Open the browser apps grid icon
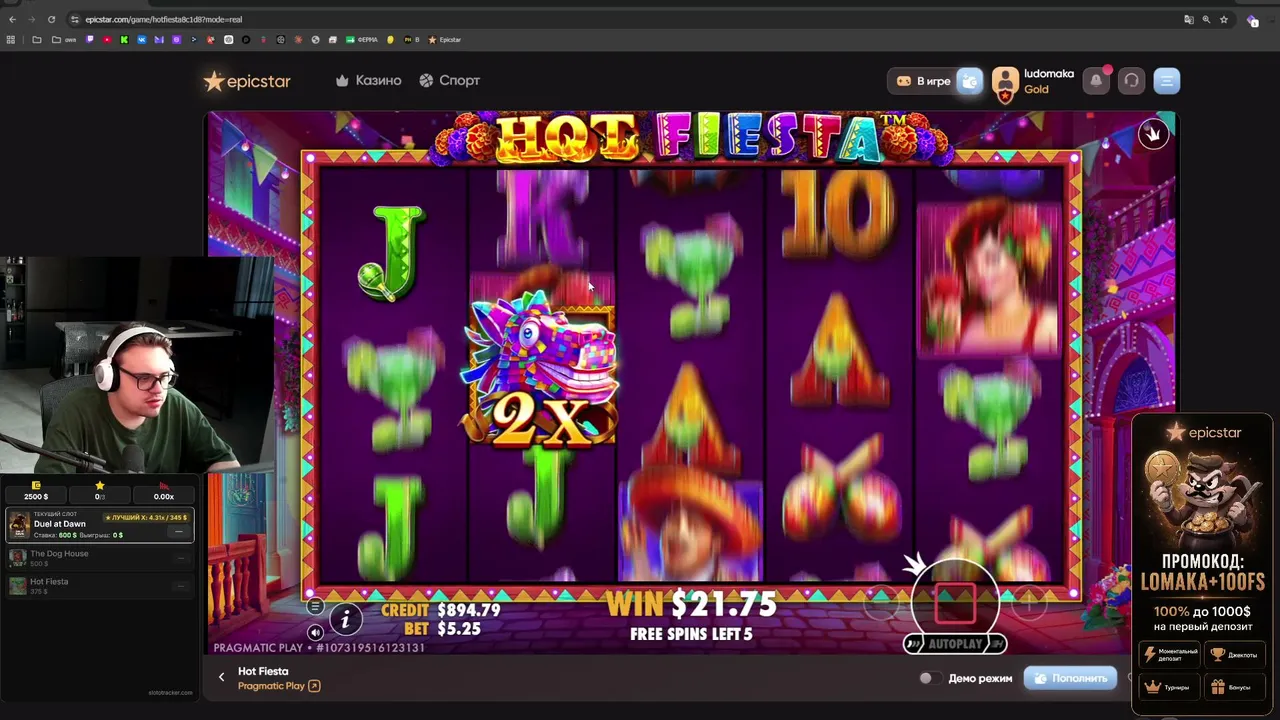 point(11,40)
